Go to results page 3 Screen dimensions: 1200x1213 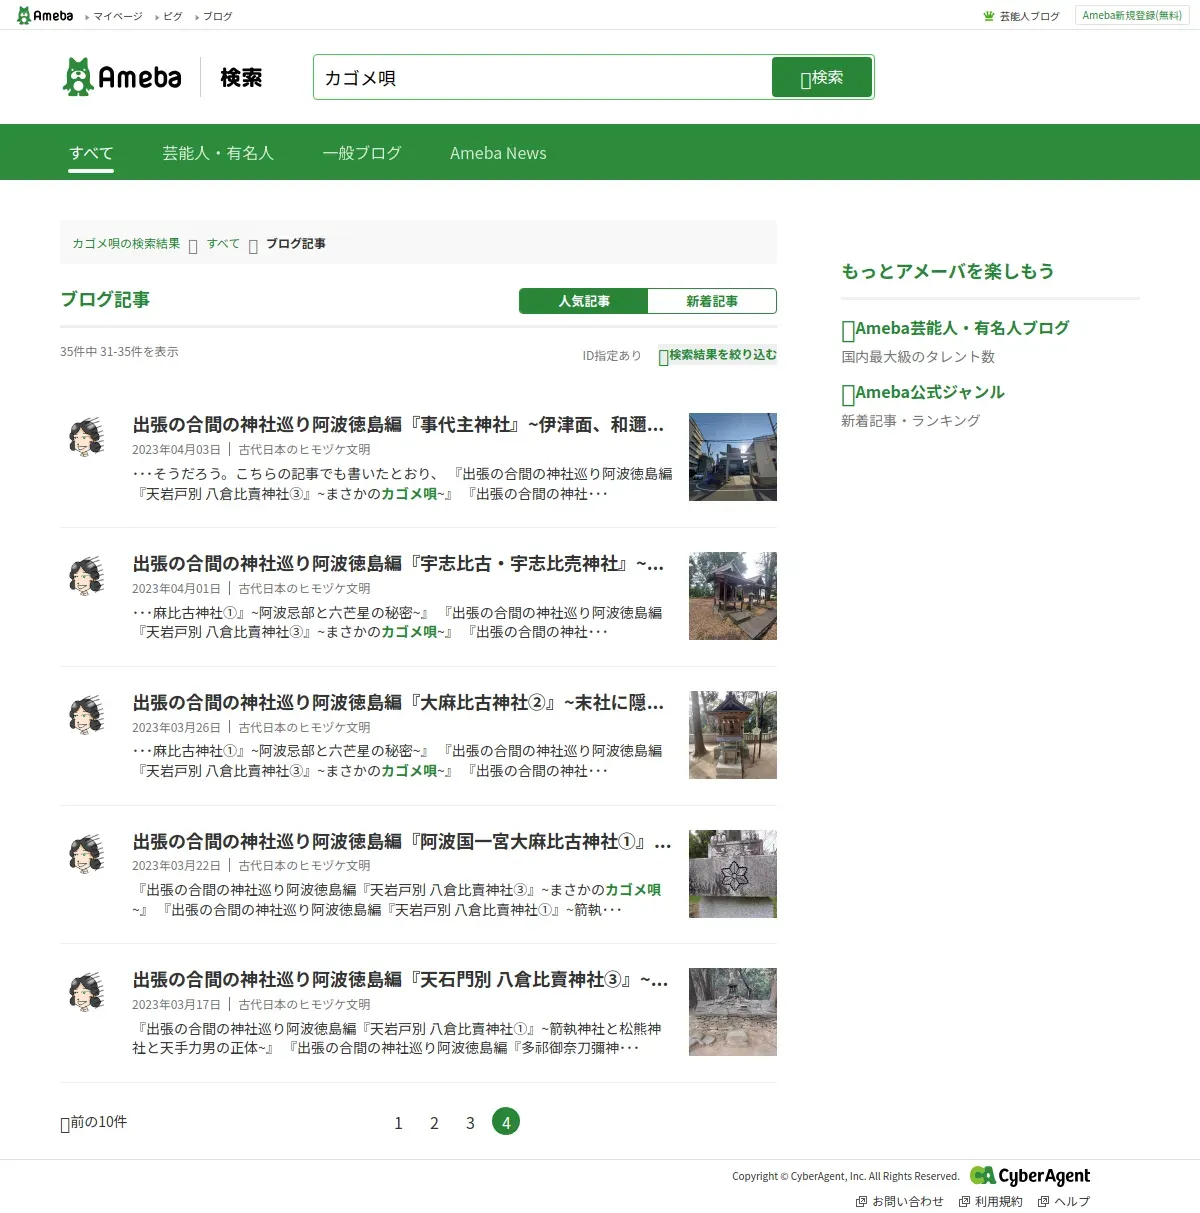[x=470, y=1123]
